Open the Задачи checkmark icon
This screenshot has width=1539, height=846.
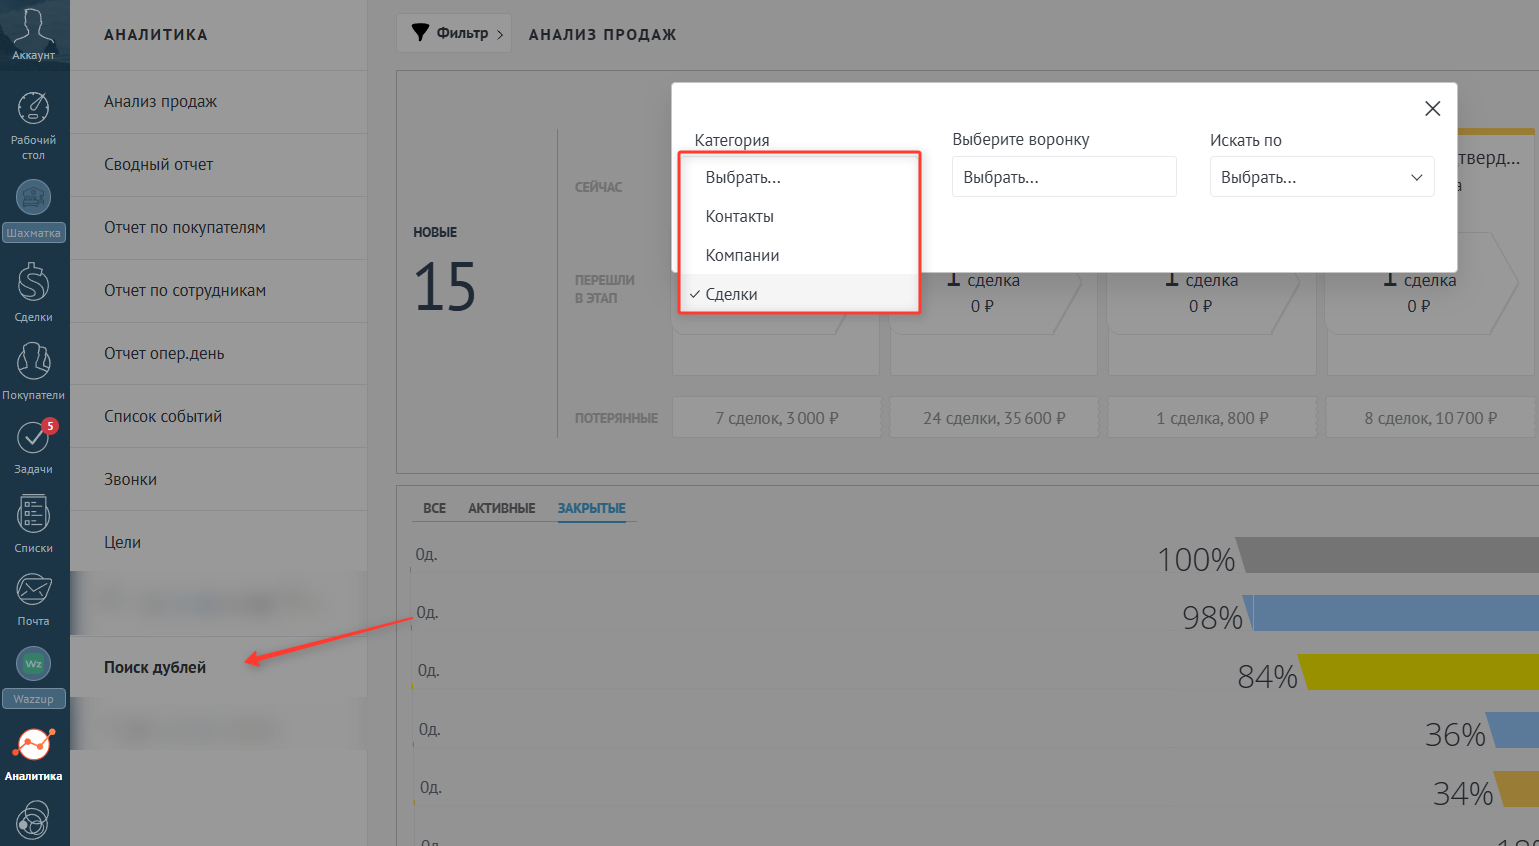tap(34, 437)
